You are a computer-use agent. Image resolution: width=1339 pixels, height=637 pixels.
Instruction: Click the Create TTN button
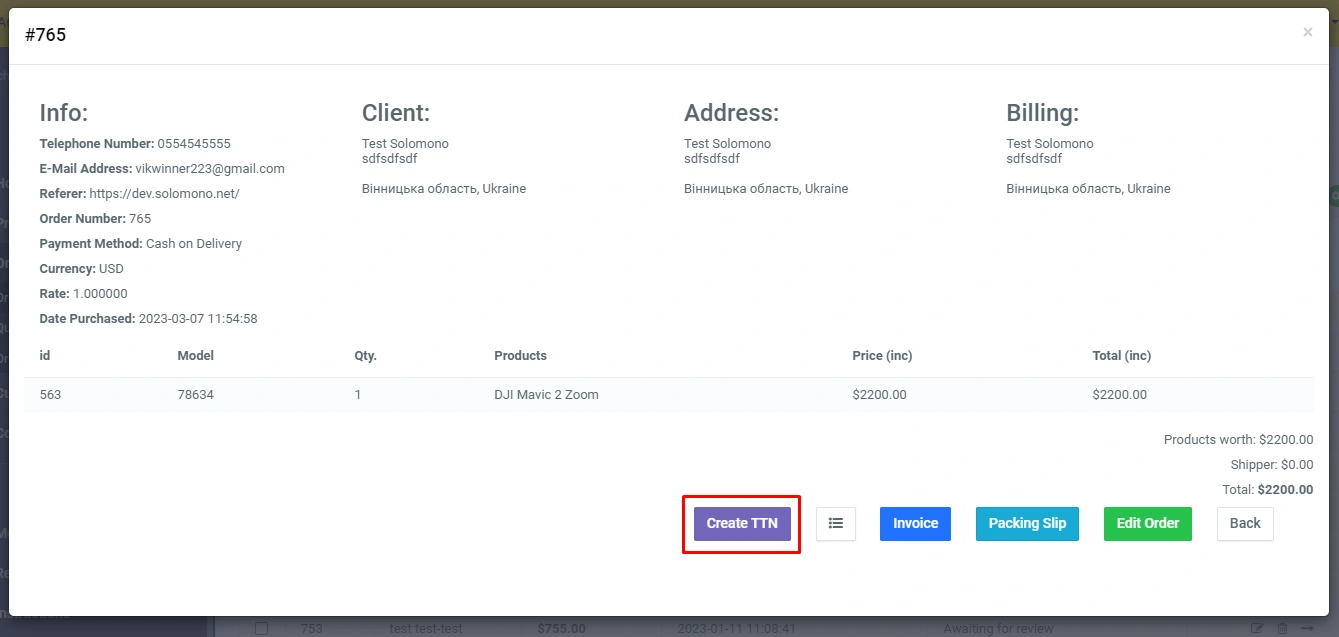tap(741, 523)
